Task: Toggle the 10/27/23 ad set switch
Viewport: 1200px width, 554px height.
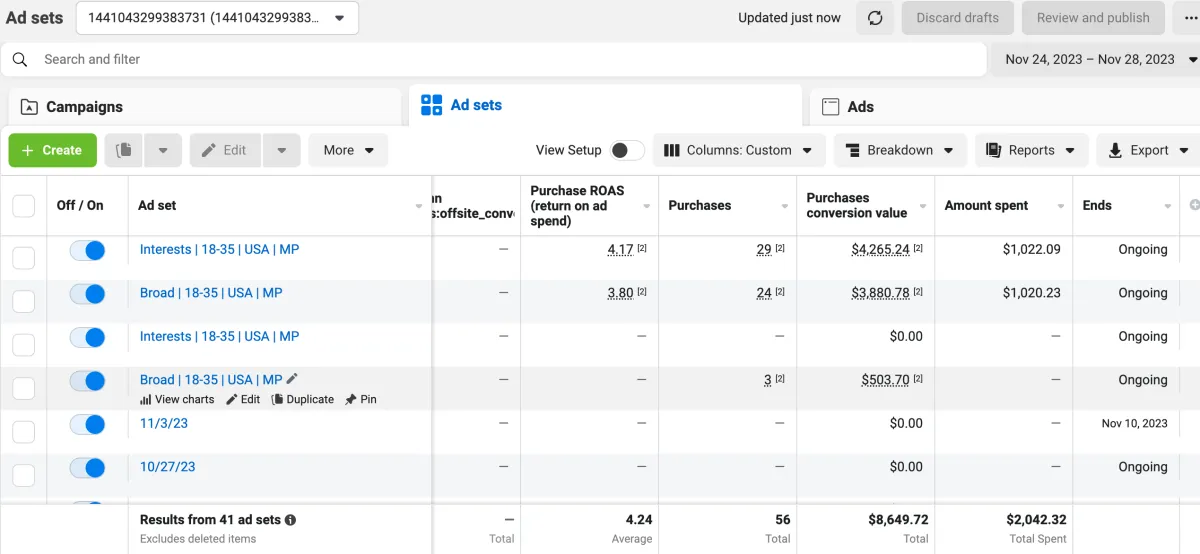Action: [87, 467]
